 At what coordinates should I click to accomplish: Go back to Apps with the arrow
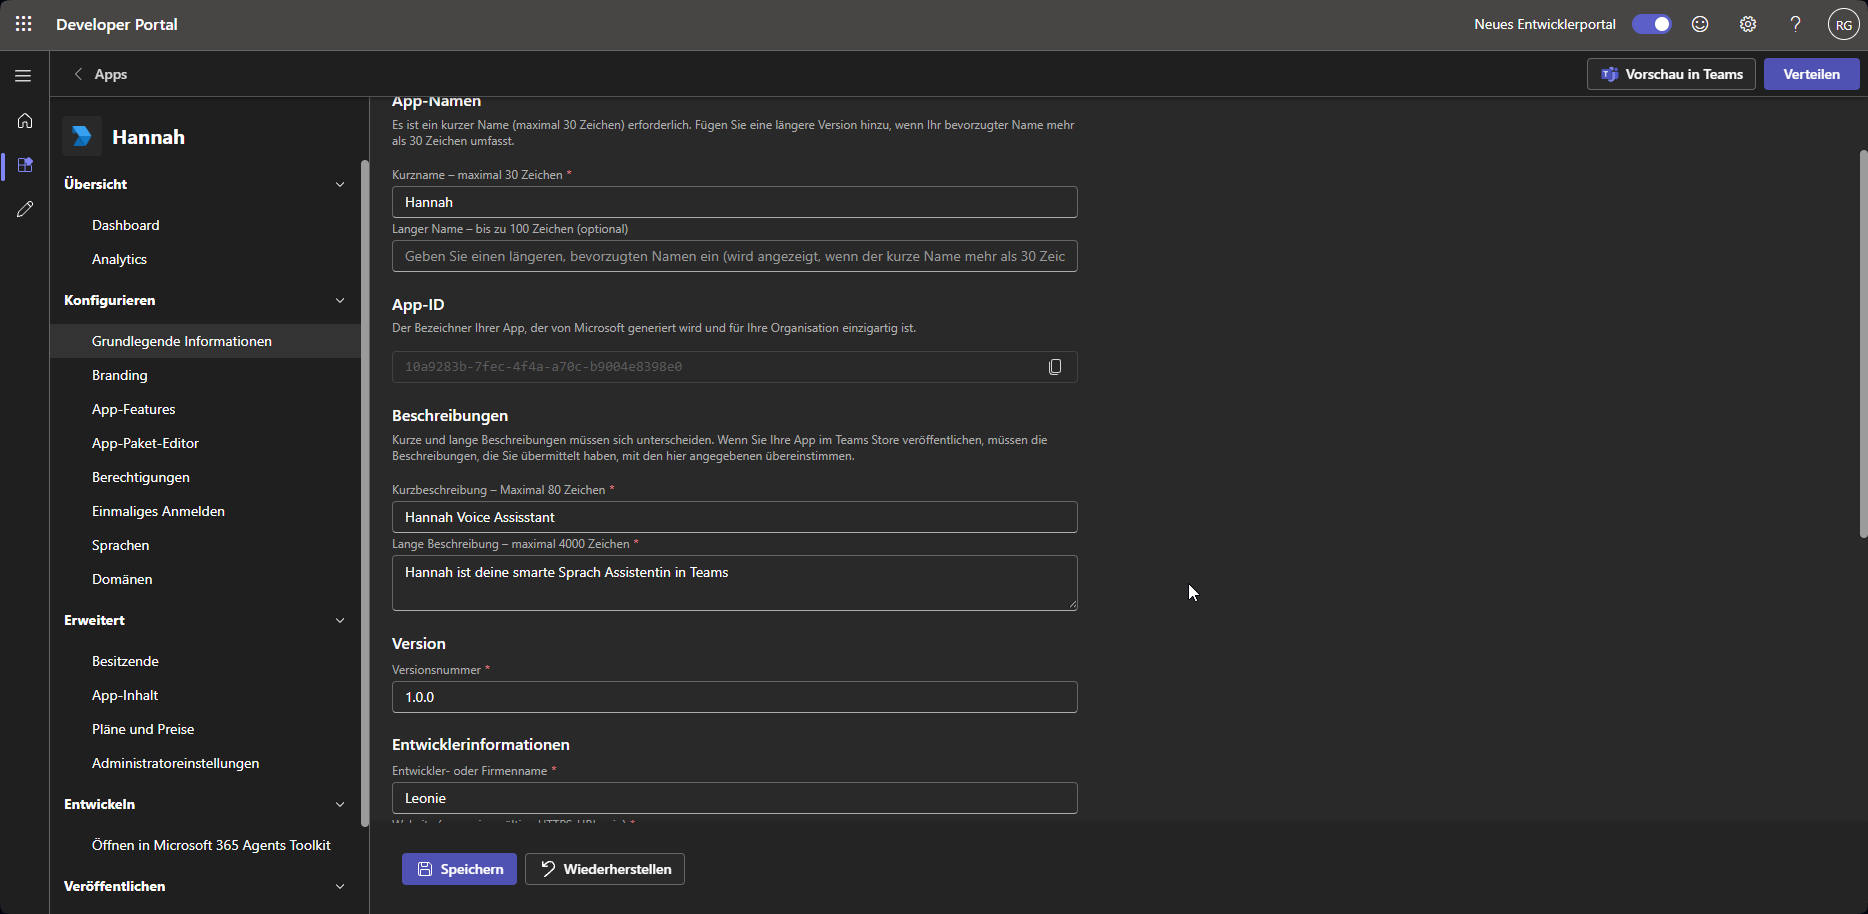78,74
